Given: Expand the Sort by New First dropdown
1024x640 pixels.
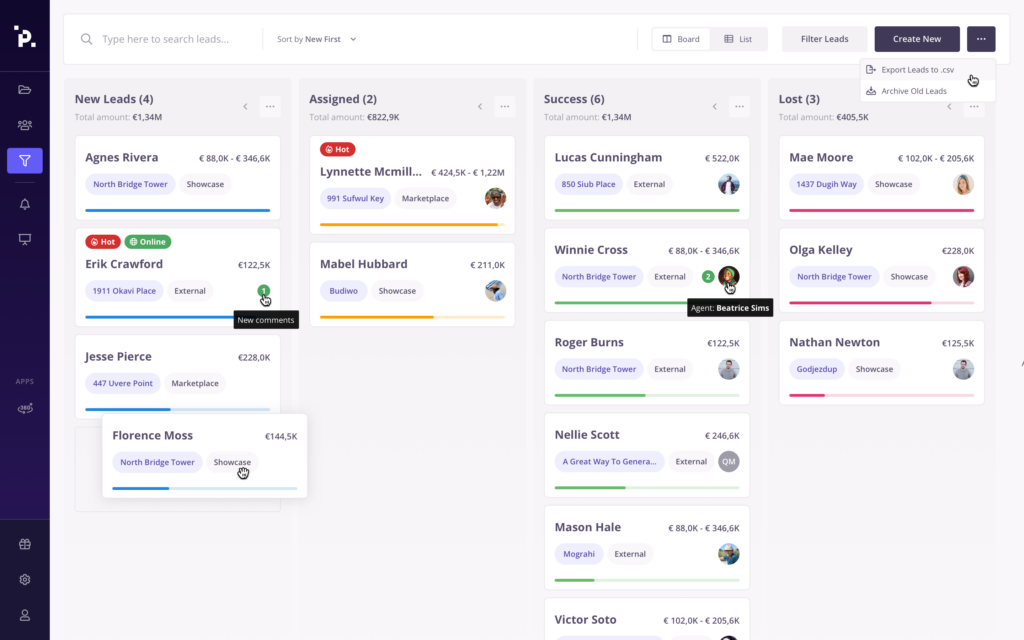Looking at the screenshot, I should [317, 39].
